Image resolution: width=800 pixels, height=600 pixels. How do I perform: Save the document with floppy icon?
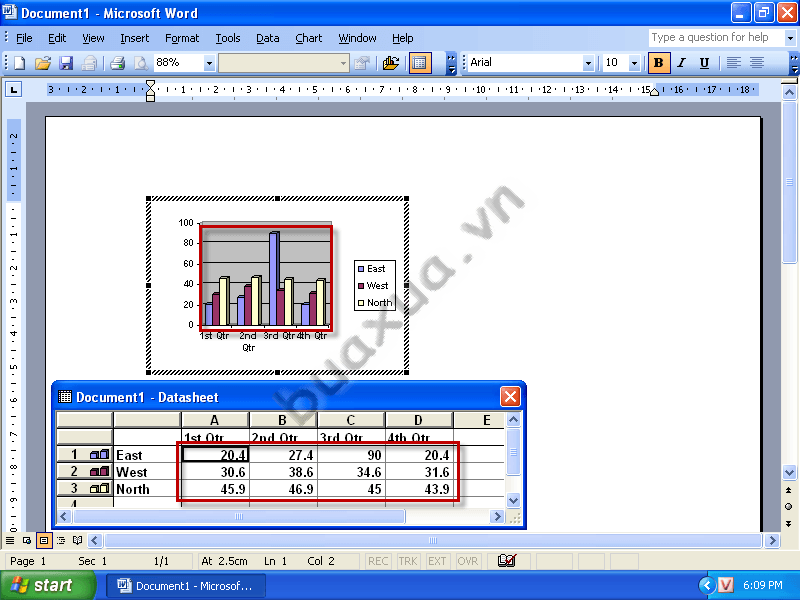66,63
